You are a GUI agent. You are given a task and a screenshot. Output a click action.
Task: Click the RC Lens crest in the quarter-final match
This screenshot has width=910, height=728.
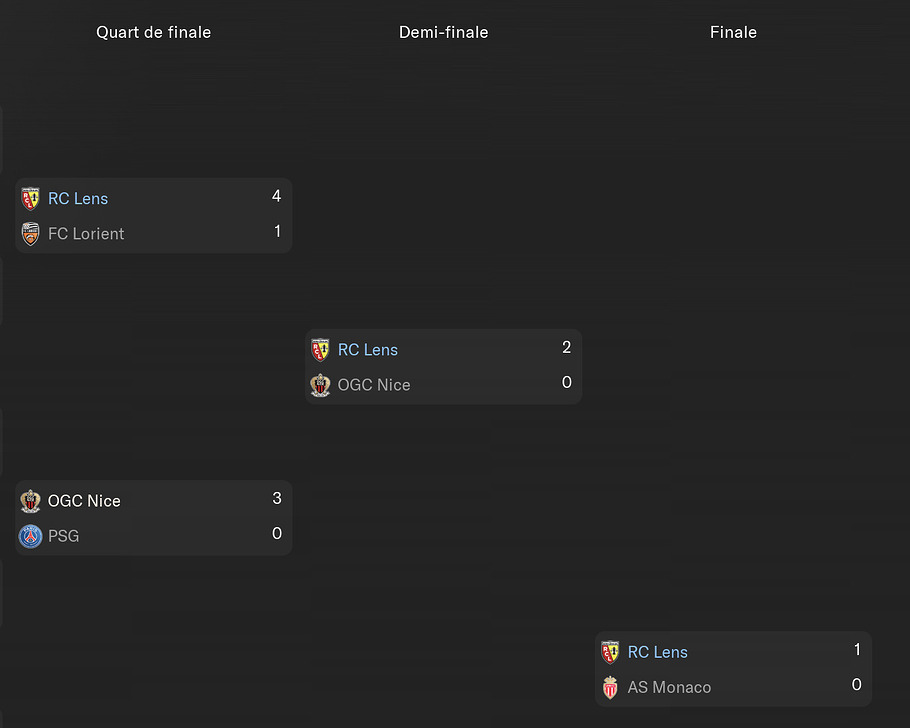31,199
